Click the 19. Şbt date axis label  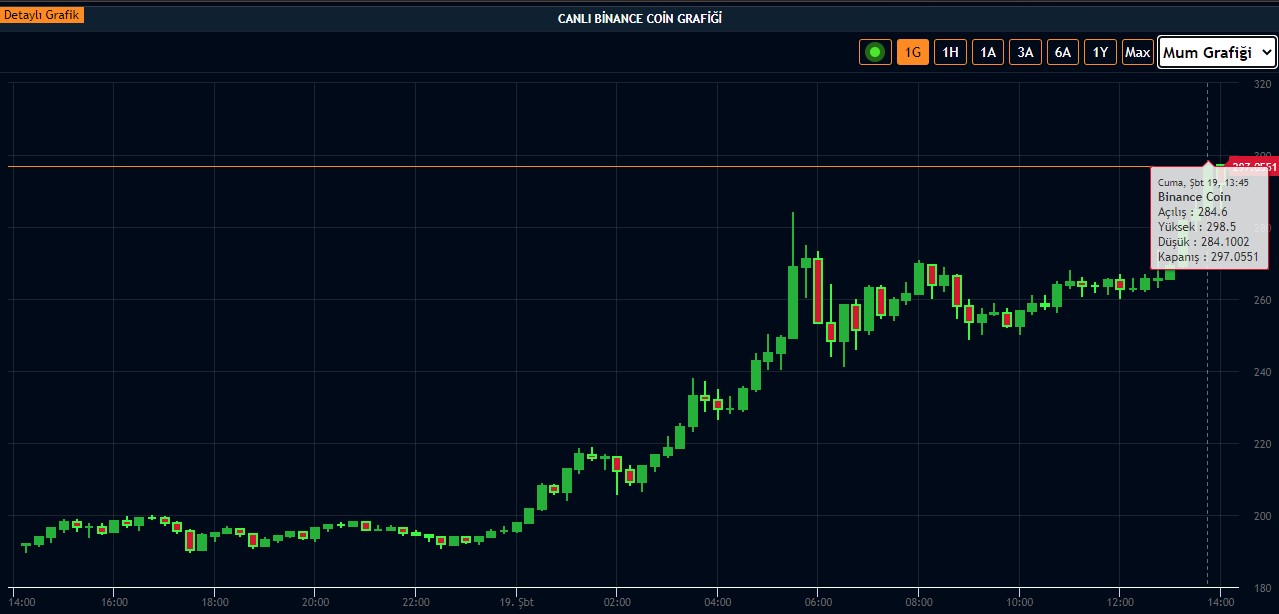(516, 602)
